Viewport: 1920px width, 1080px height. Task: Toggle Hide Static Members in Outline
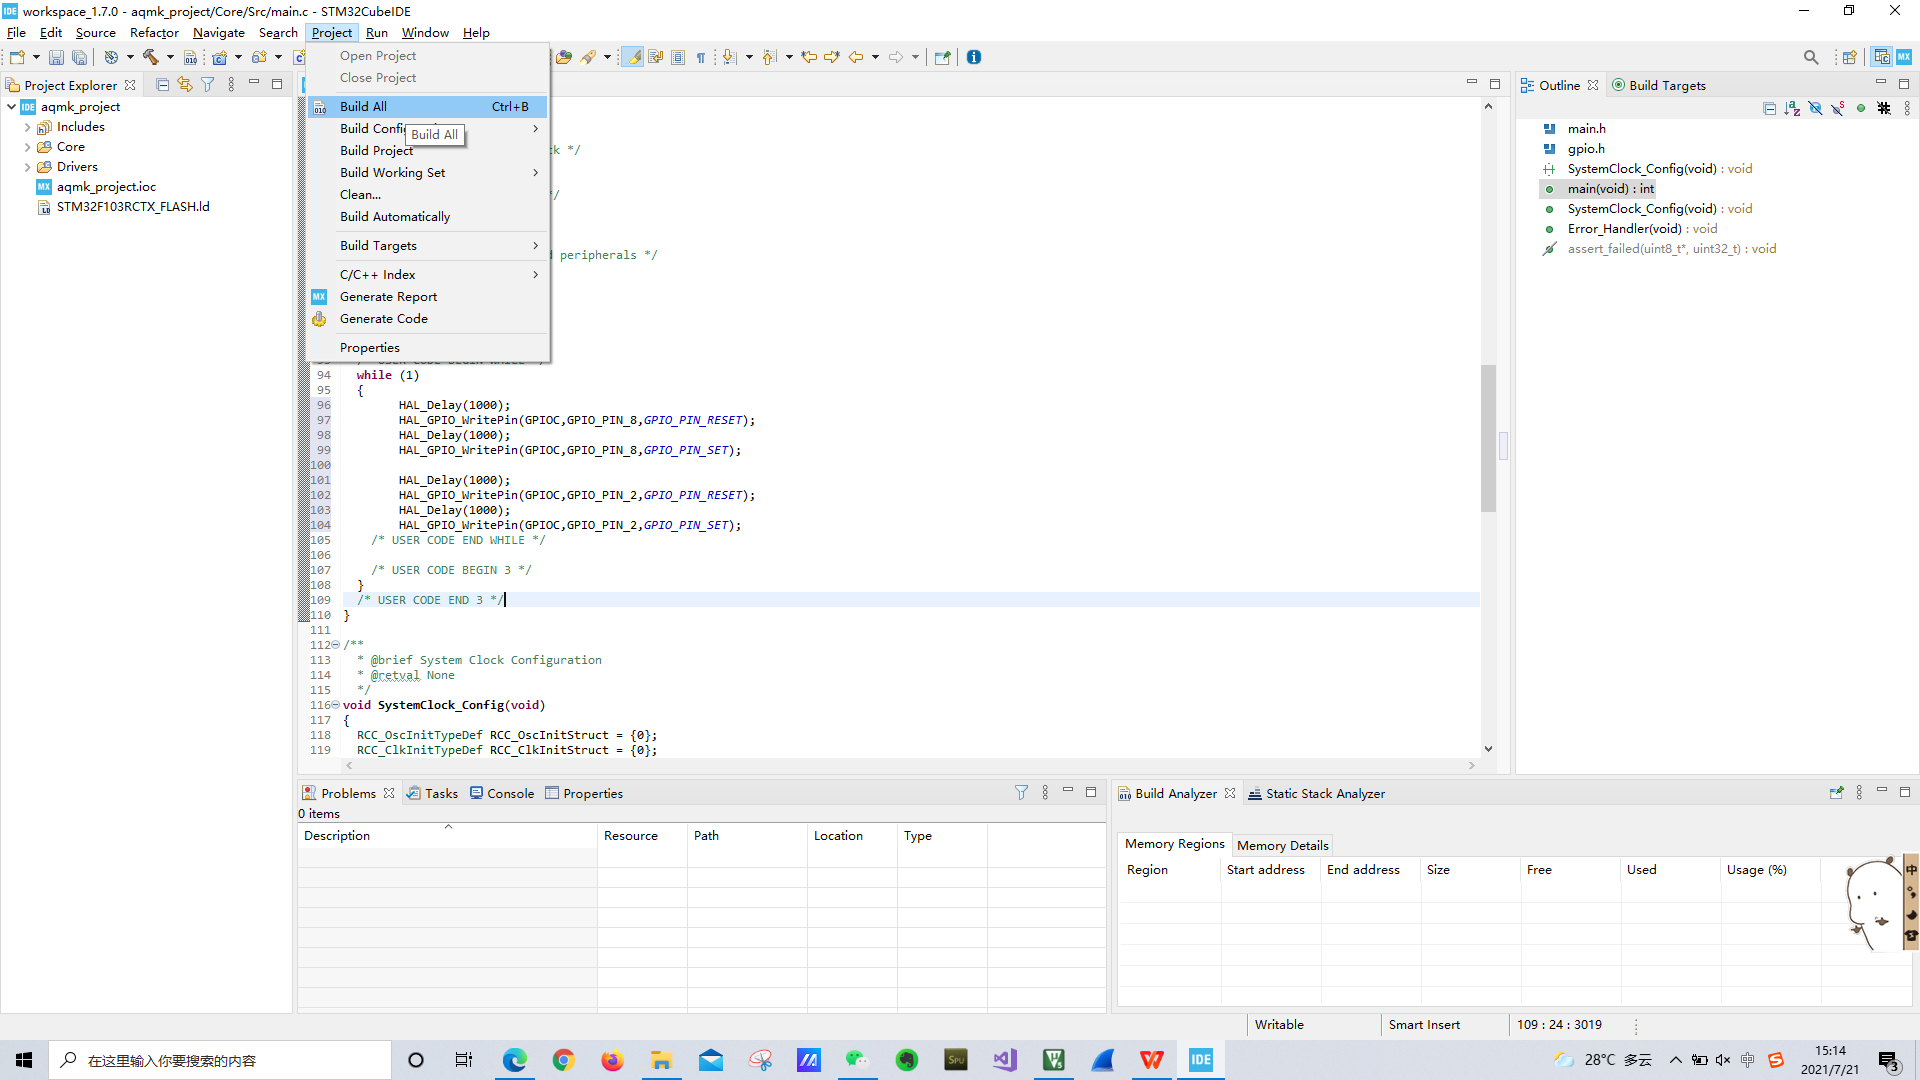click(x=1838, y=108)
